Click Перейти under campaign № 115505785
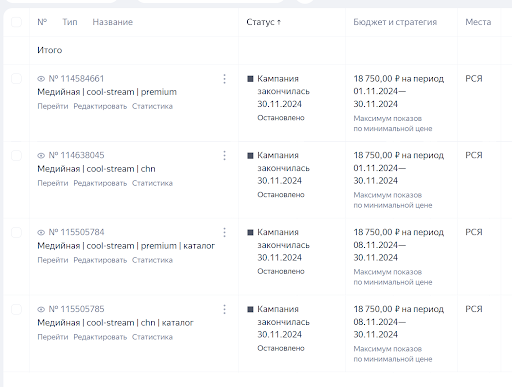 (53, 337)
